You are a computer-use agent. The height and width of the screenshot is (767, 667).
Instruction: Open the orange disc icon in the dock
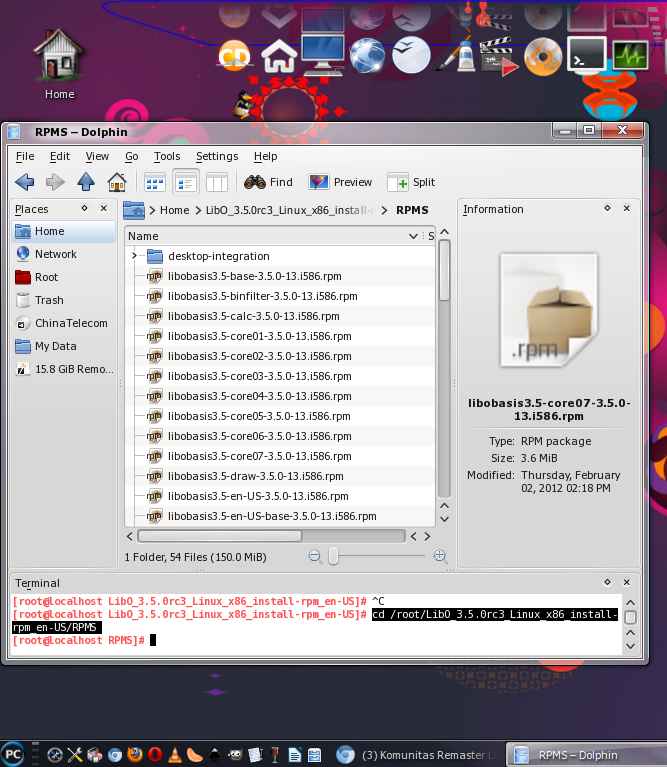tap(543, 57)
